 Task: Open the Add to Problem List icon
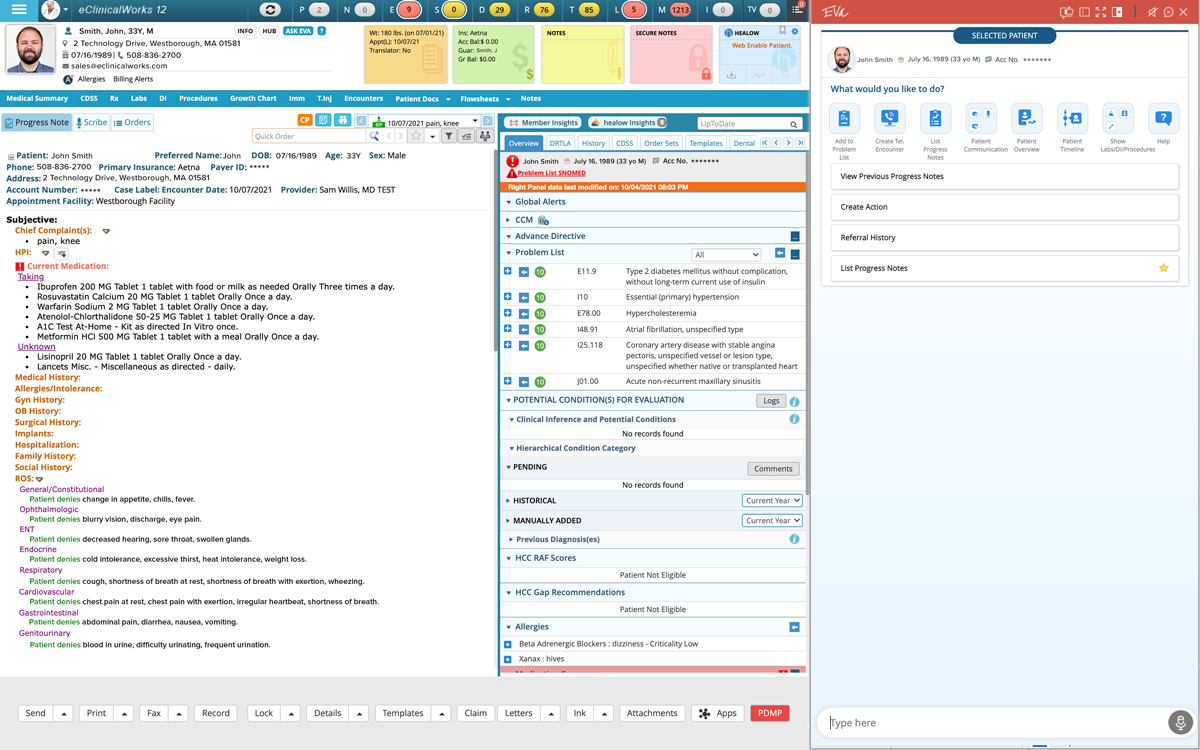843,118
